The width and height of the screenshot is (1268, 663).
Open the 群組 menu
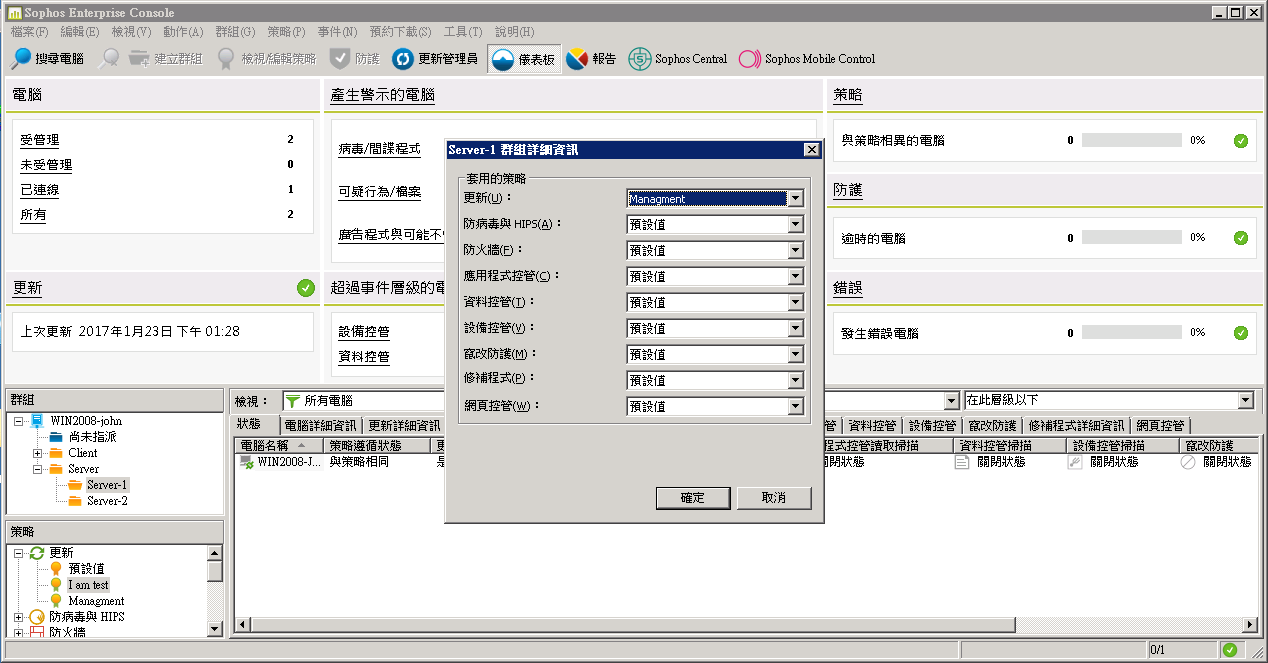pos(235,32)
